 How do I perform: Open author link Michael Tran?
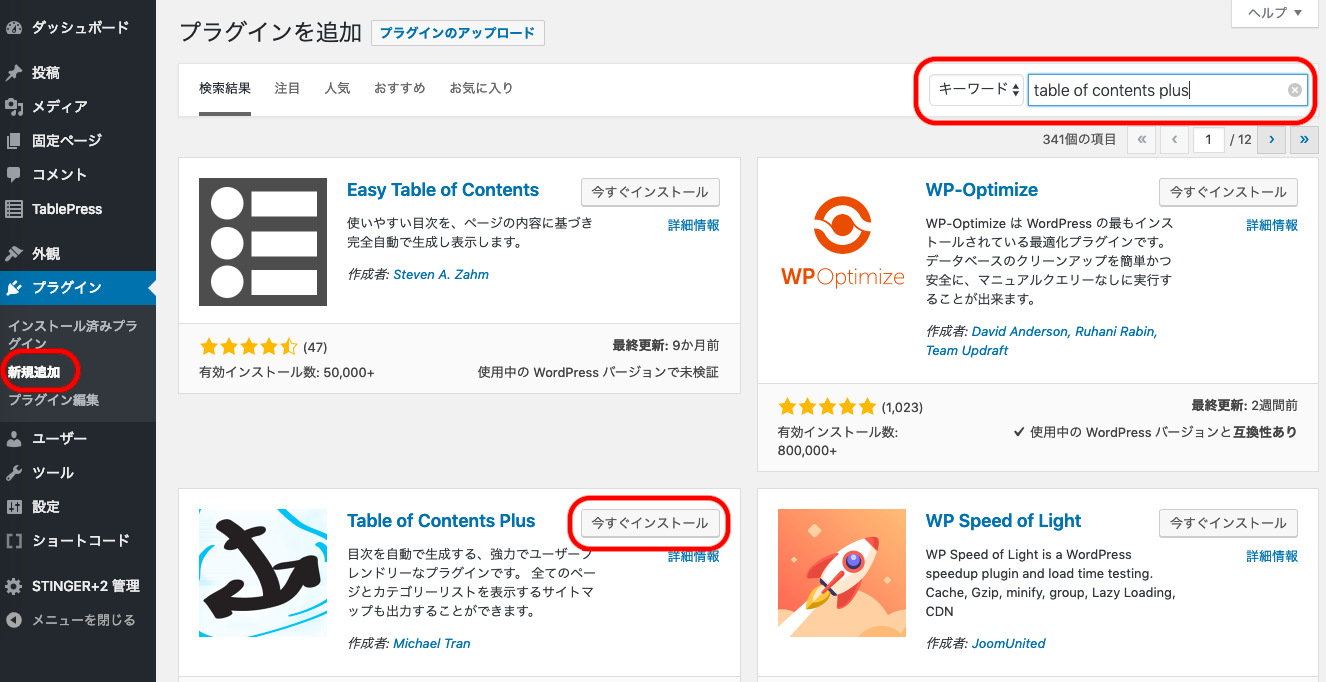432,643
